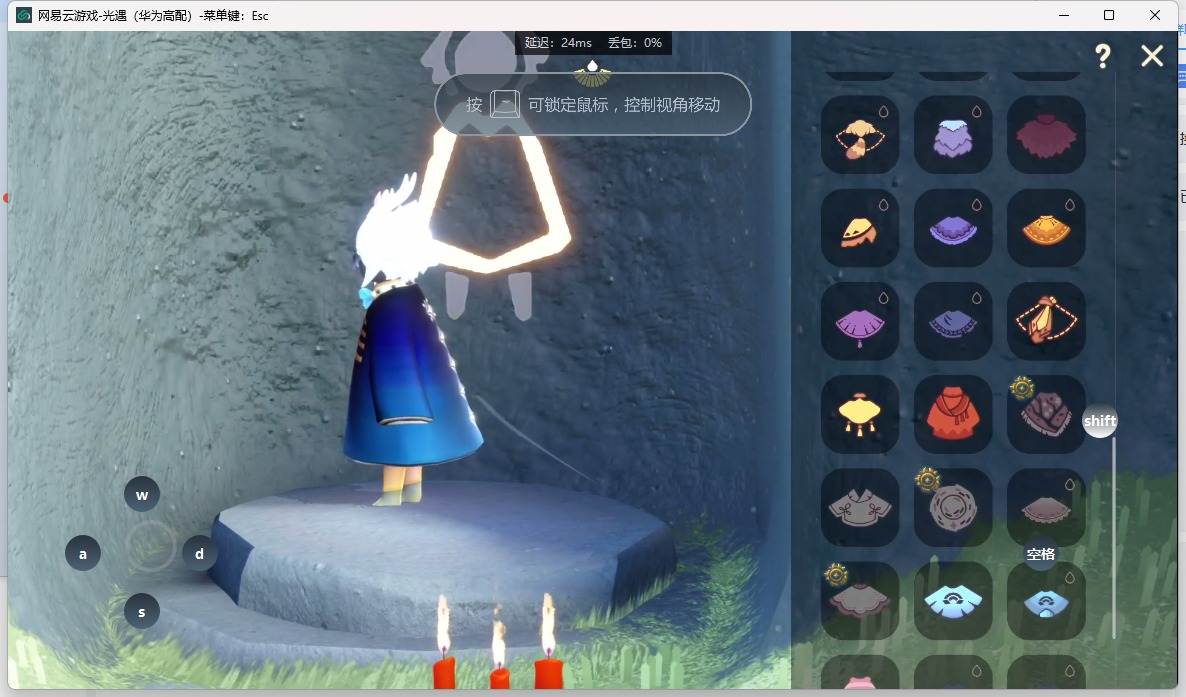Open the question mark help
Viewport: 1186px width, 697px height.
[x=1103, y=55]
